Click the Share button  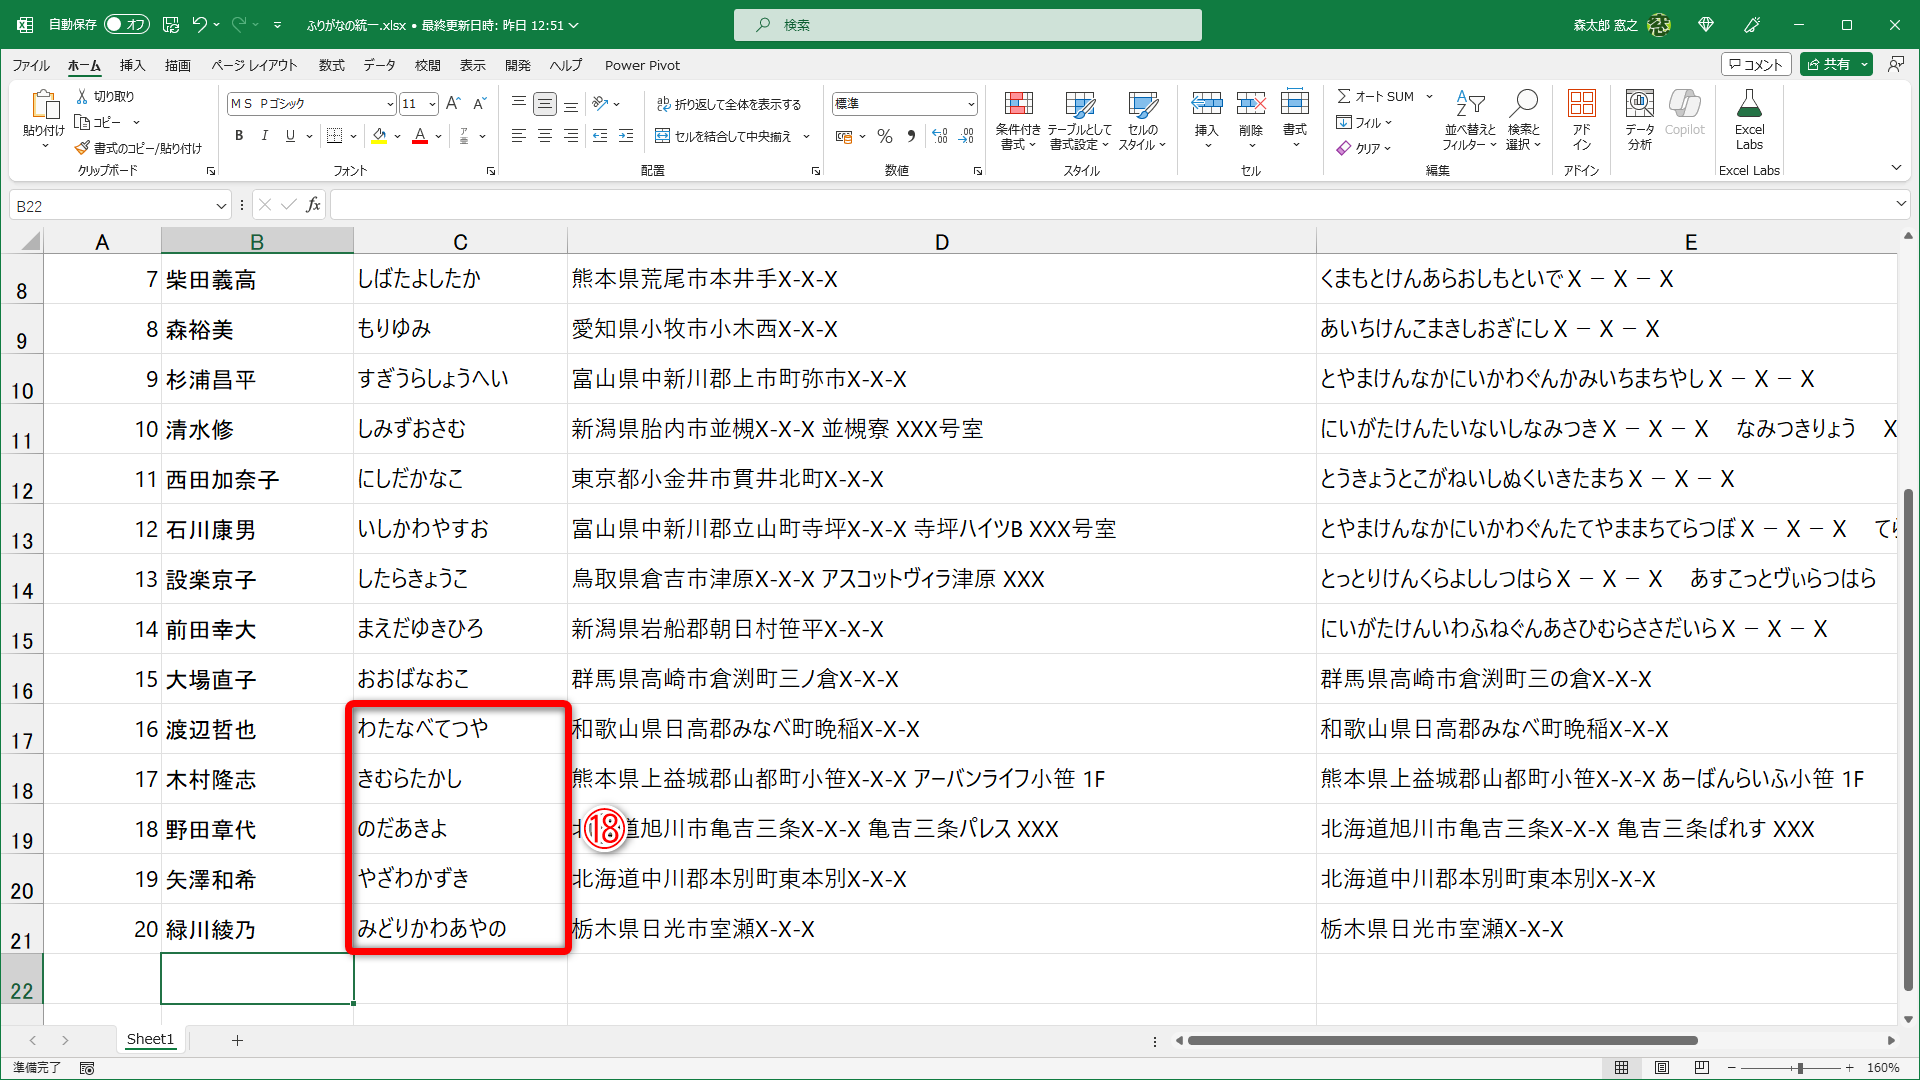[x=1828, y=64]
